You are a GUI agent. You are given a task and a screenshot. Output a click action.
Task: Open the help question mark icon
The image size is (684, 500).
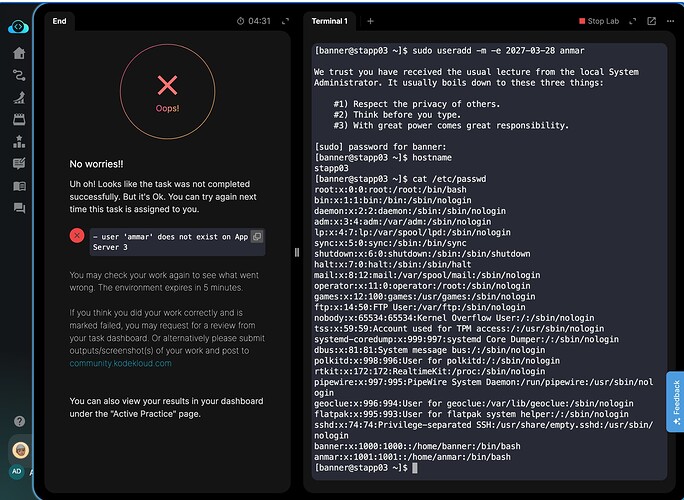click(x=19, y=421)
